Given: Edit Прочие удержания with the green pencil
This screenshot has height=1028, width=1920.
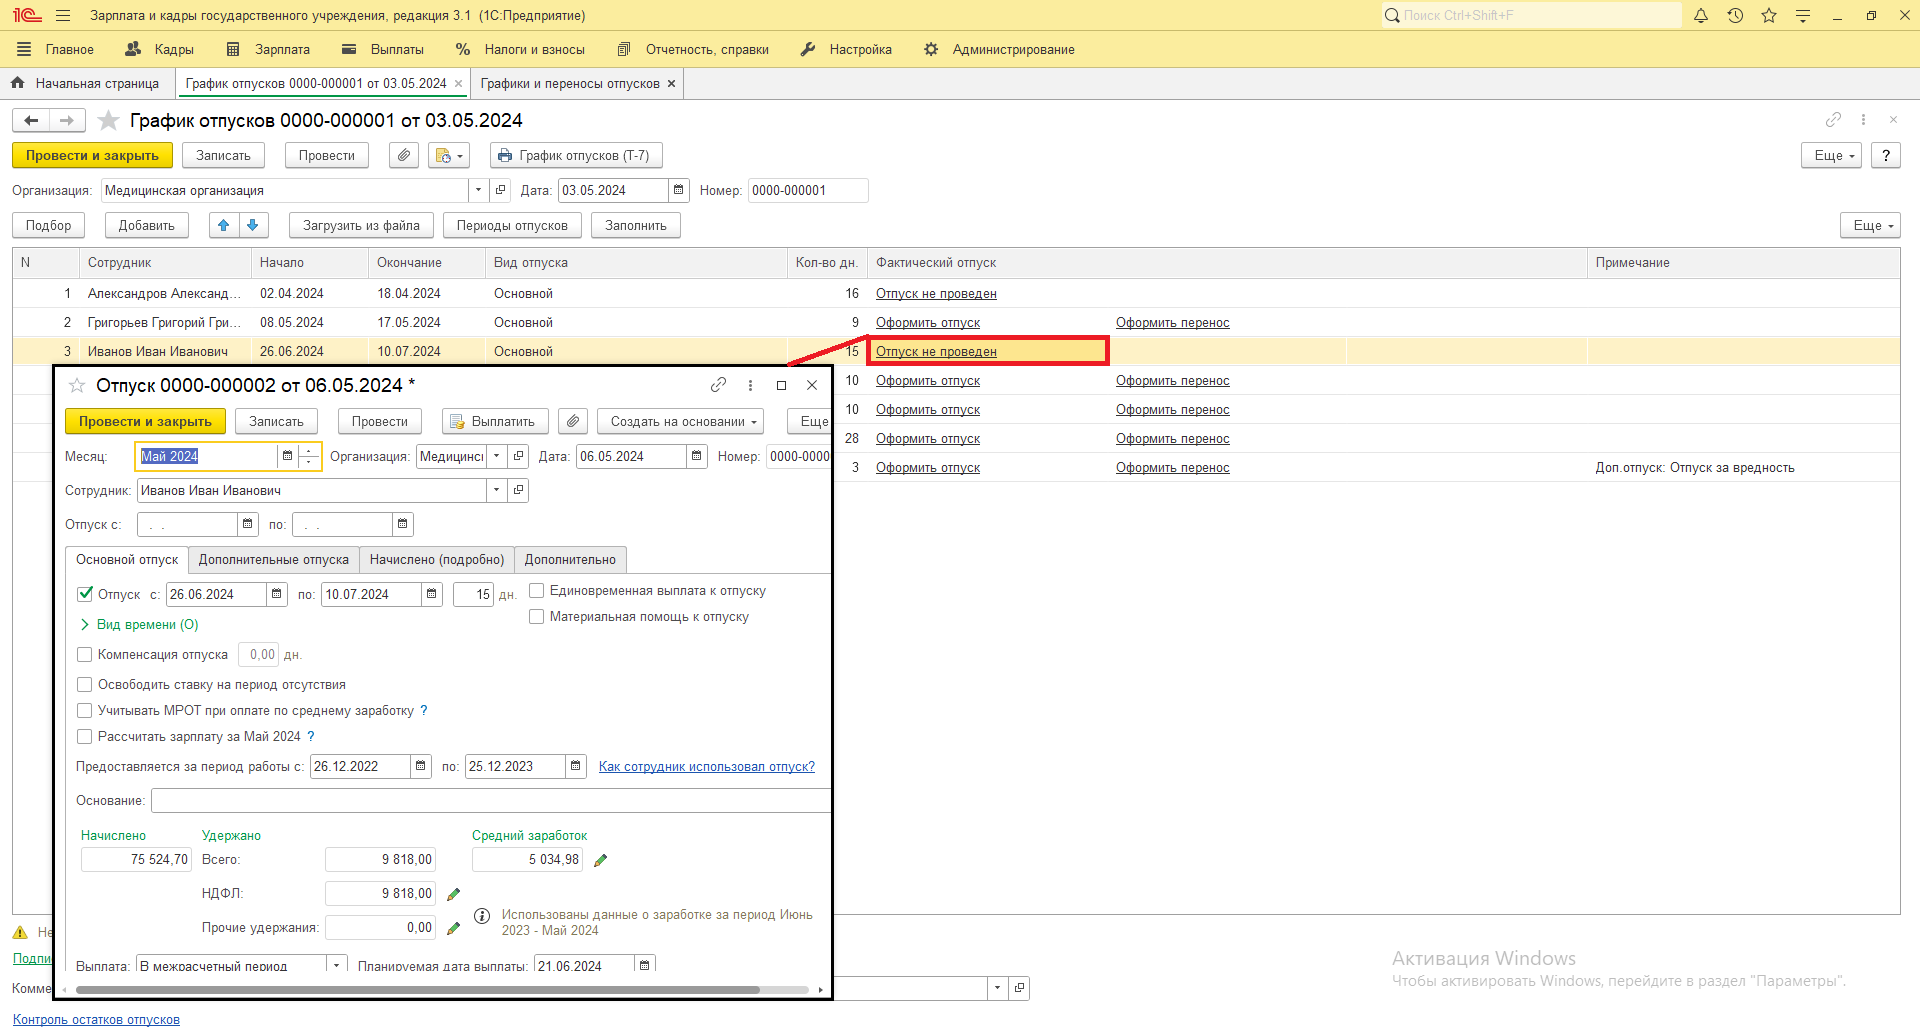Looking at the screenshot, I should (453, 928).
